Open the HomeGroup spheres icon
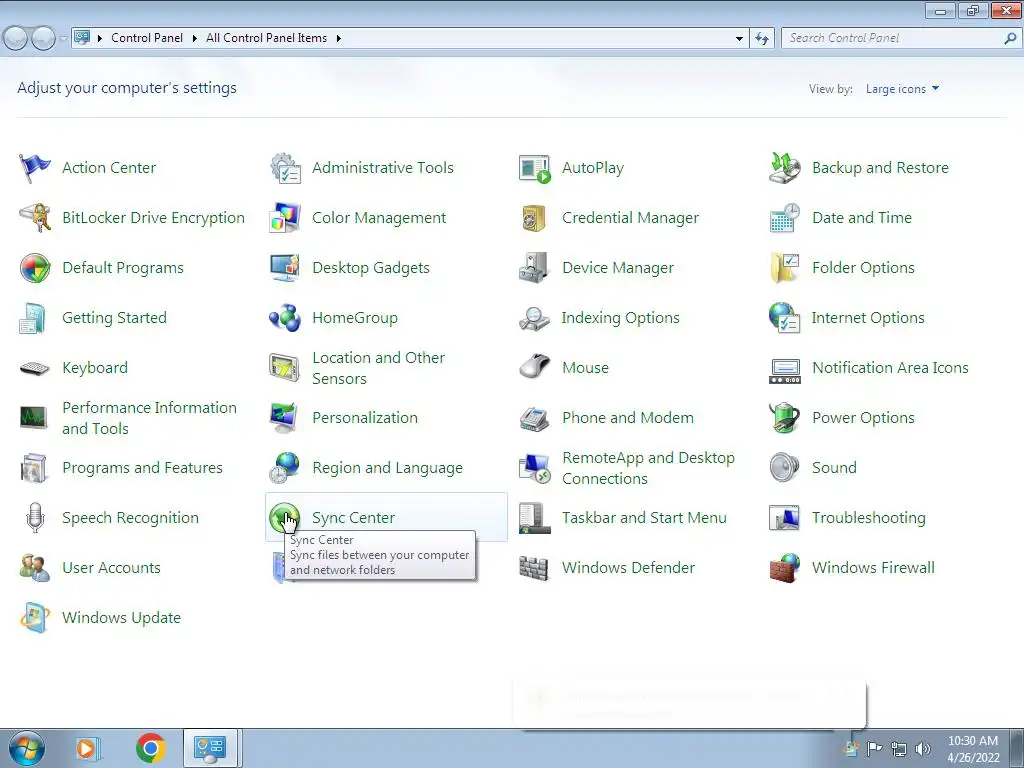Viewport: 1024px width, 768px height. (x=285, y=318)
